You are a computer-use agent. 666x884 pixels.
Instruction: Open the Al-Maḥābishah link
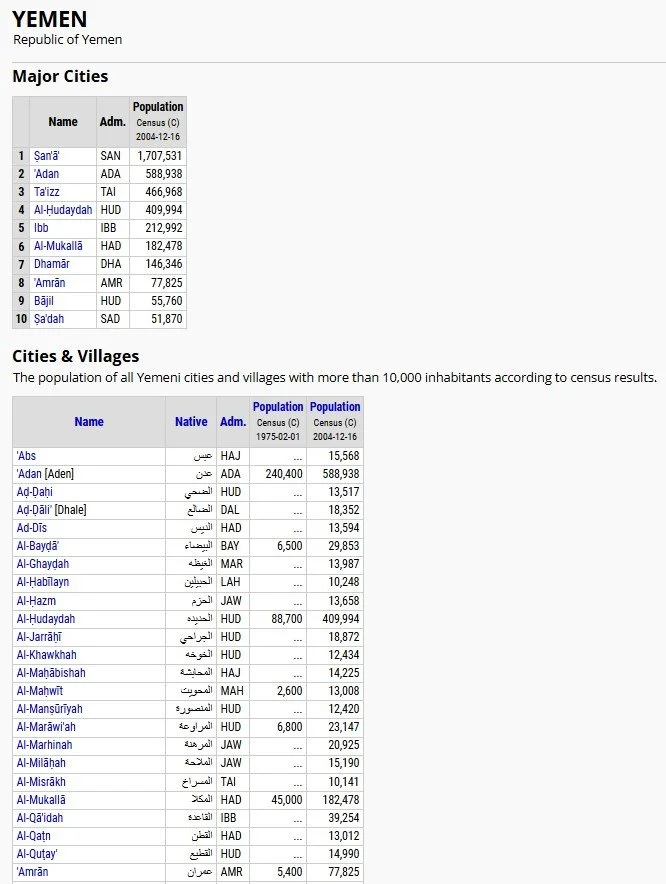(x=51, y=673)
